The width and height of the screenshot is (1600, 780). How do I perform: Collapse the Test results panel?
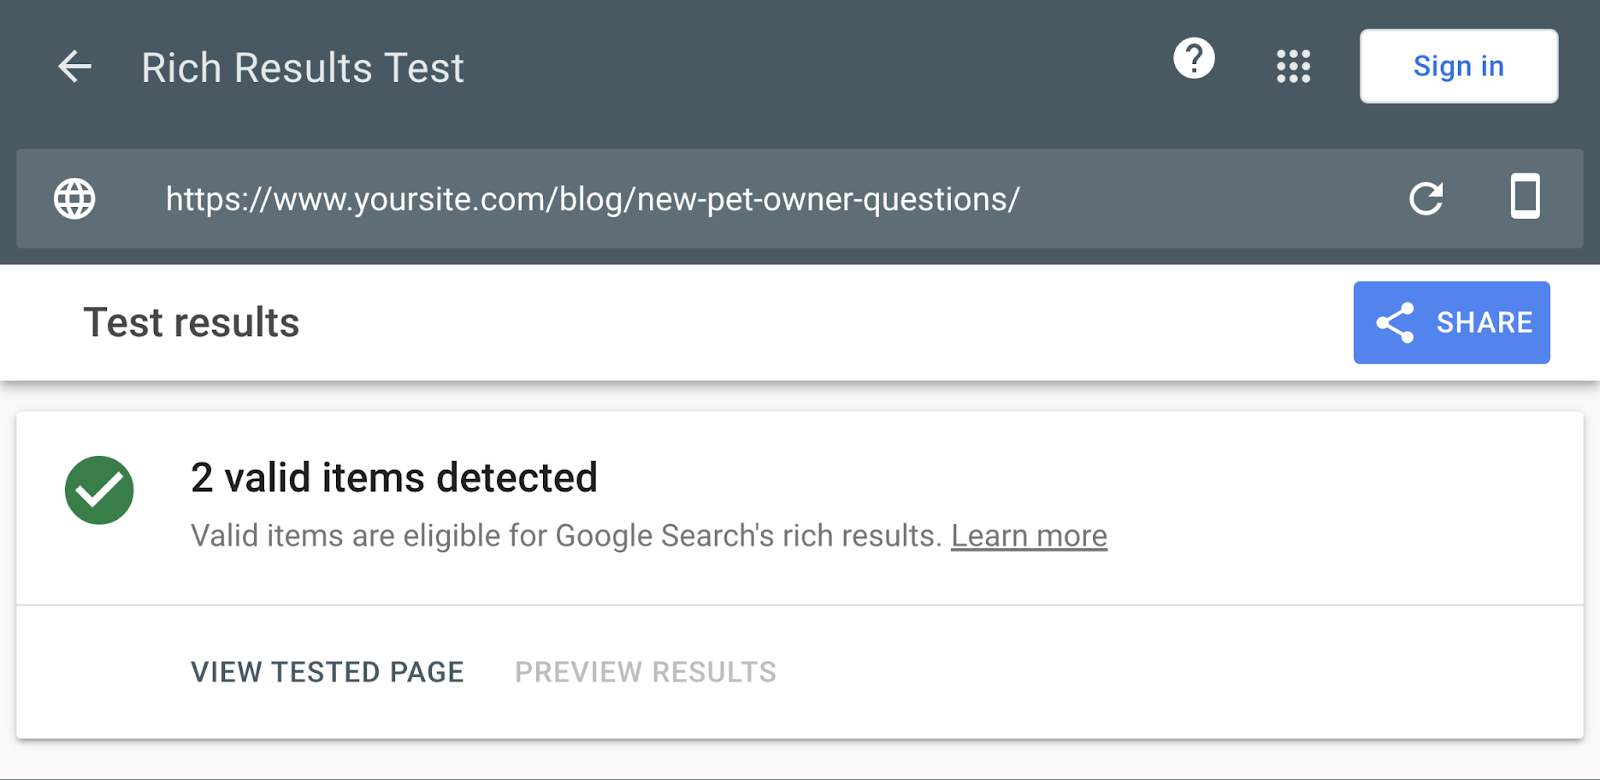(191, 322)
